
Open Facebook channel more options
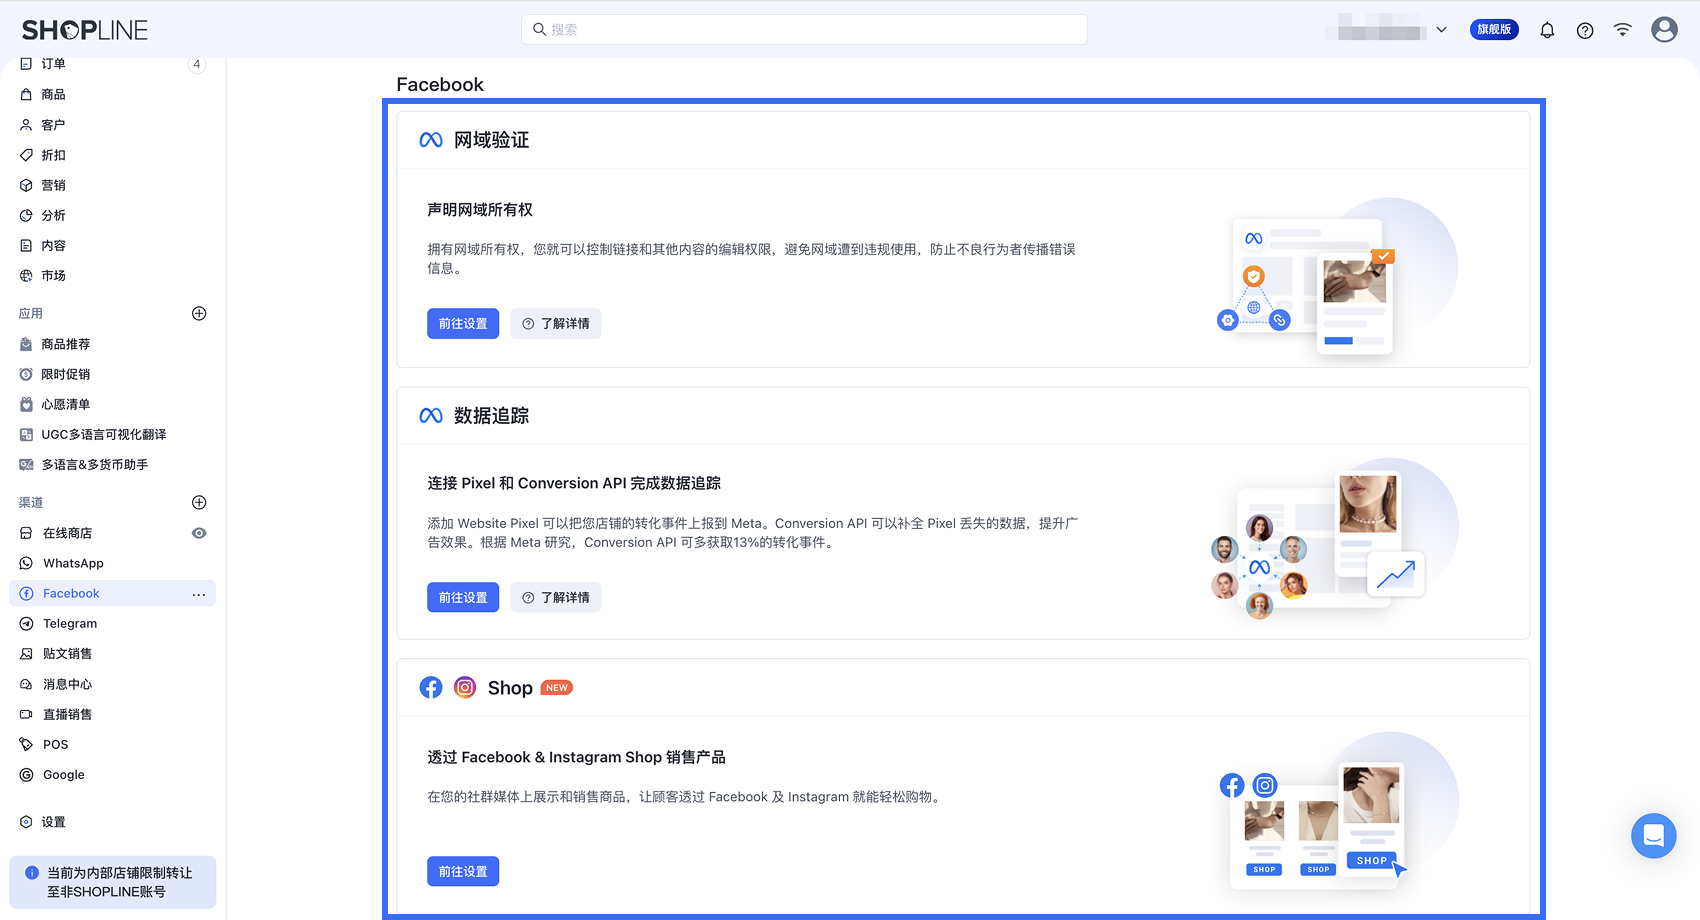pos(199,594)
